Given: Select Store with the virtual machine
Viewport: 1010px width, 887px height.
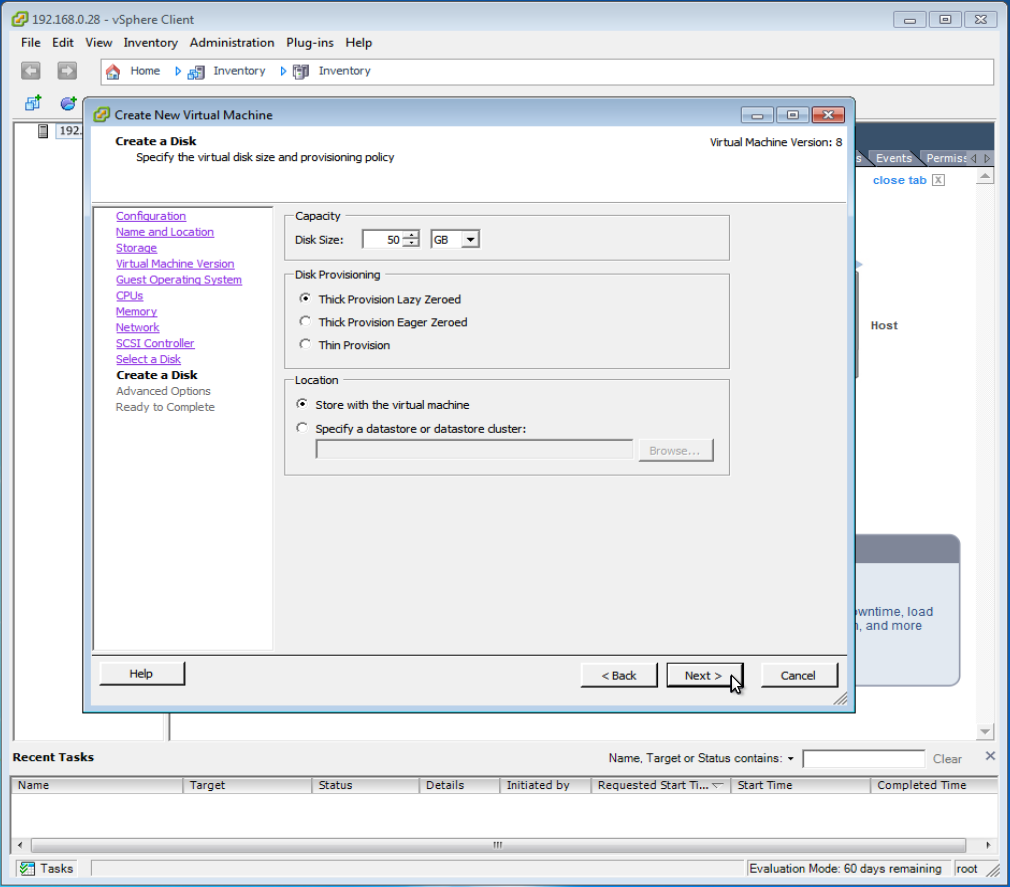Looking at the screenshot, I should click(301, 404).
